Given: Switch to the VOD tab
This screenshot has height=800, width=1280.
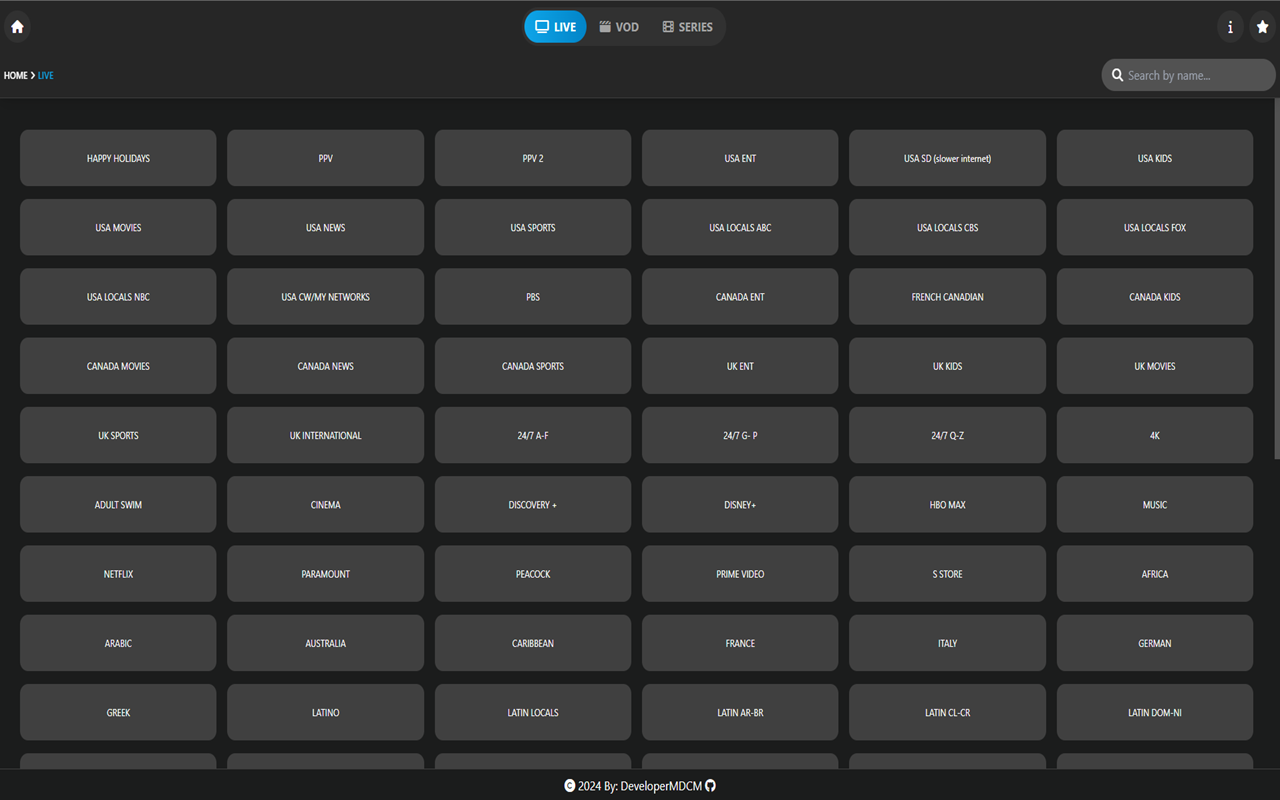Looking at the screenshot, I should [619, 27].
